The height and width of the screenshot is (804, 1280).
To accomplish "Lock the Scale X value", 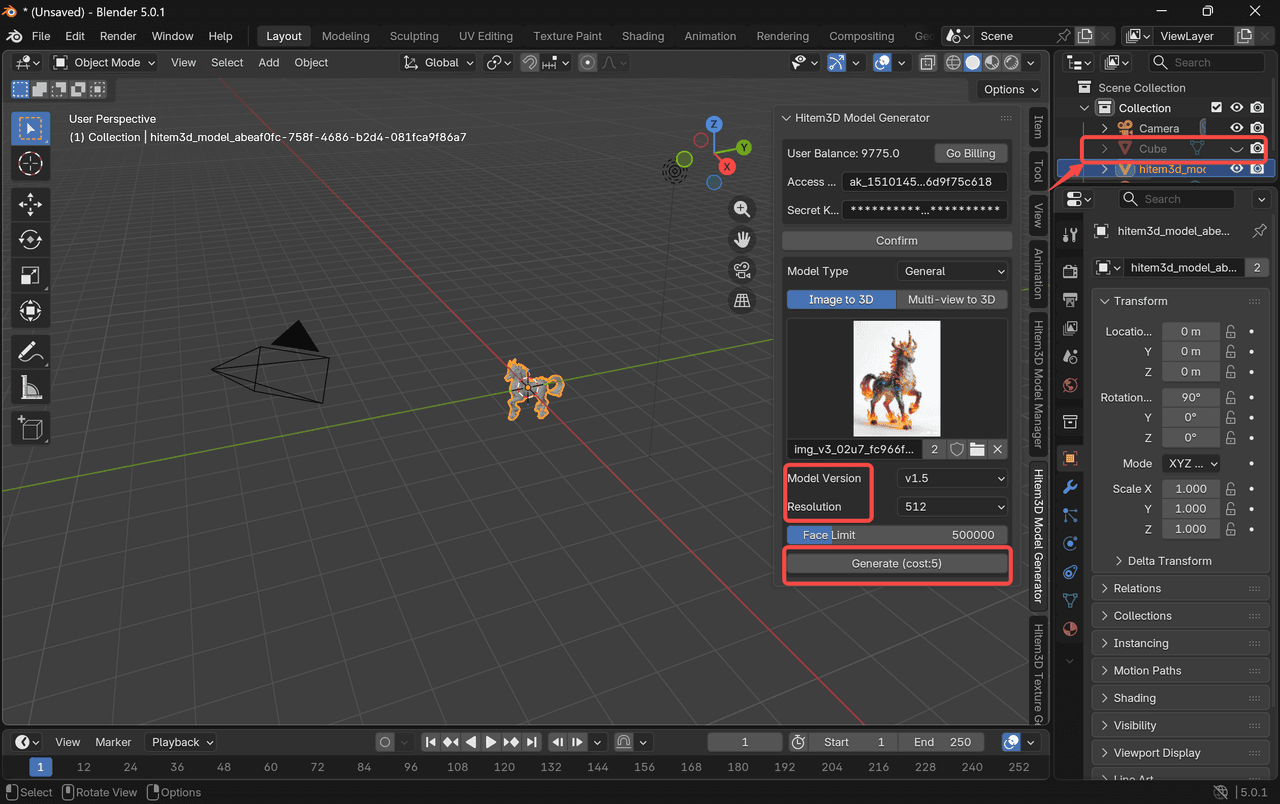I will click(1231, 489).
